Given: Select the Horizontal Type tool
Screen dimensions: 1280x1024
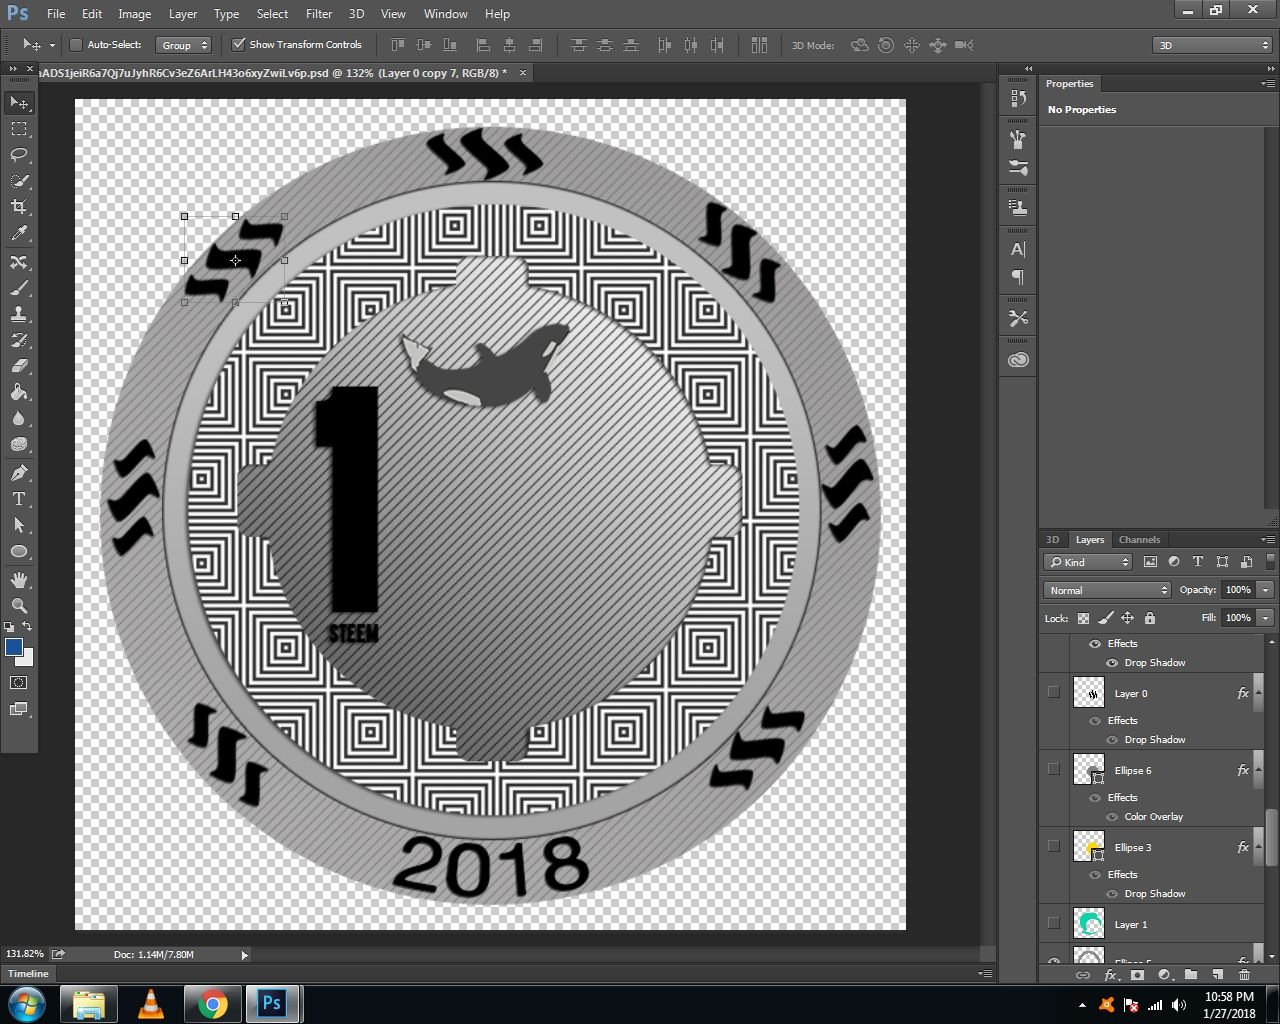Looking at the screenshot, I should [19, 499].
